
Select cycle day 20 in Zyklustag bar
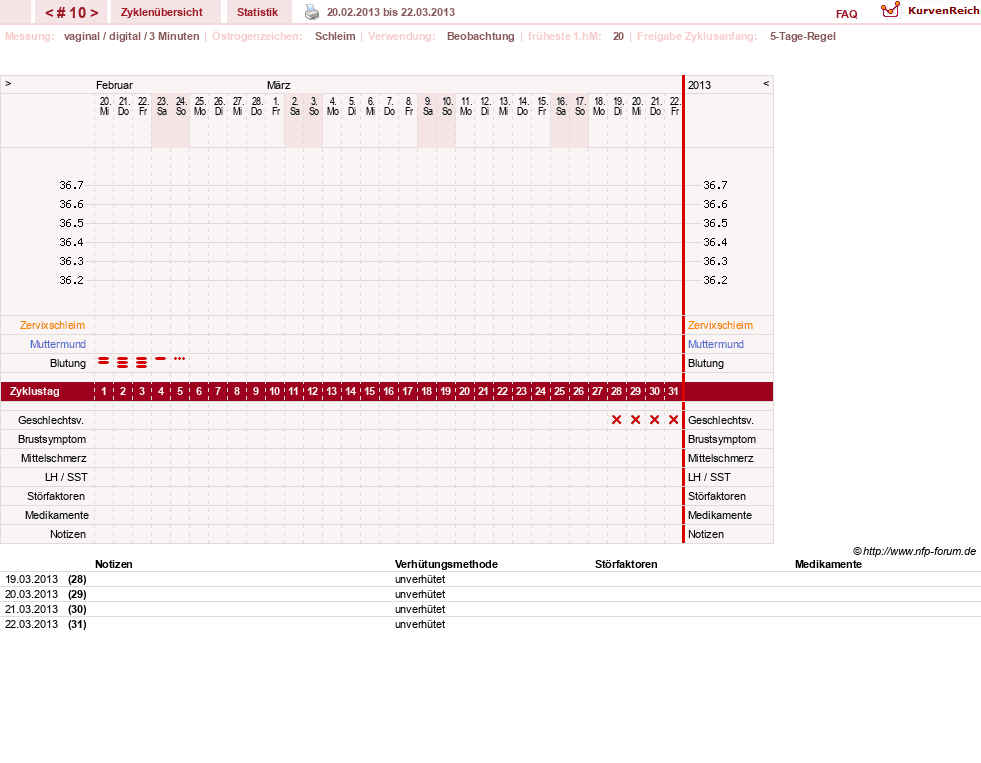tap(464, 392)
